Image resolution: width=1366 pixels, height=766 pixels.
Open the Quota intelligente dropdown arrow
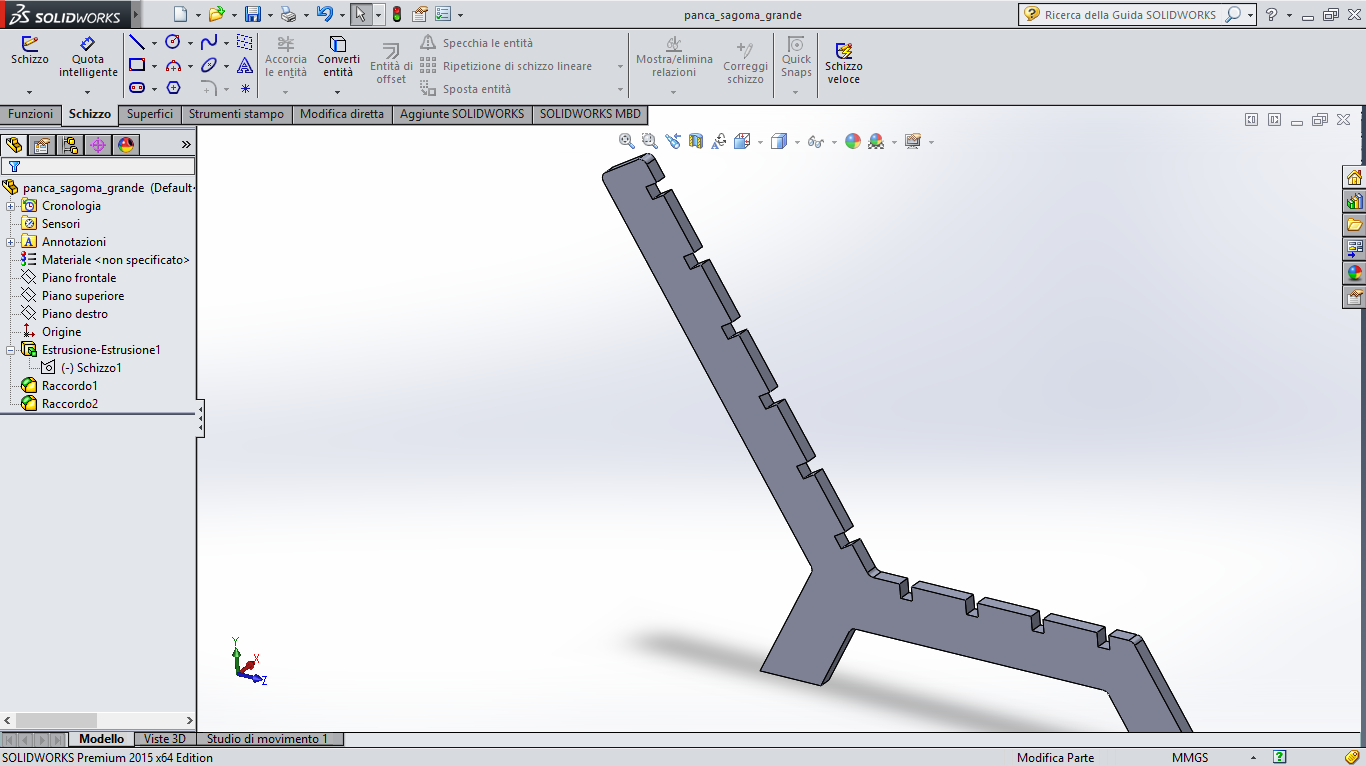pos(87,92)
